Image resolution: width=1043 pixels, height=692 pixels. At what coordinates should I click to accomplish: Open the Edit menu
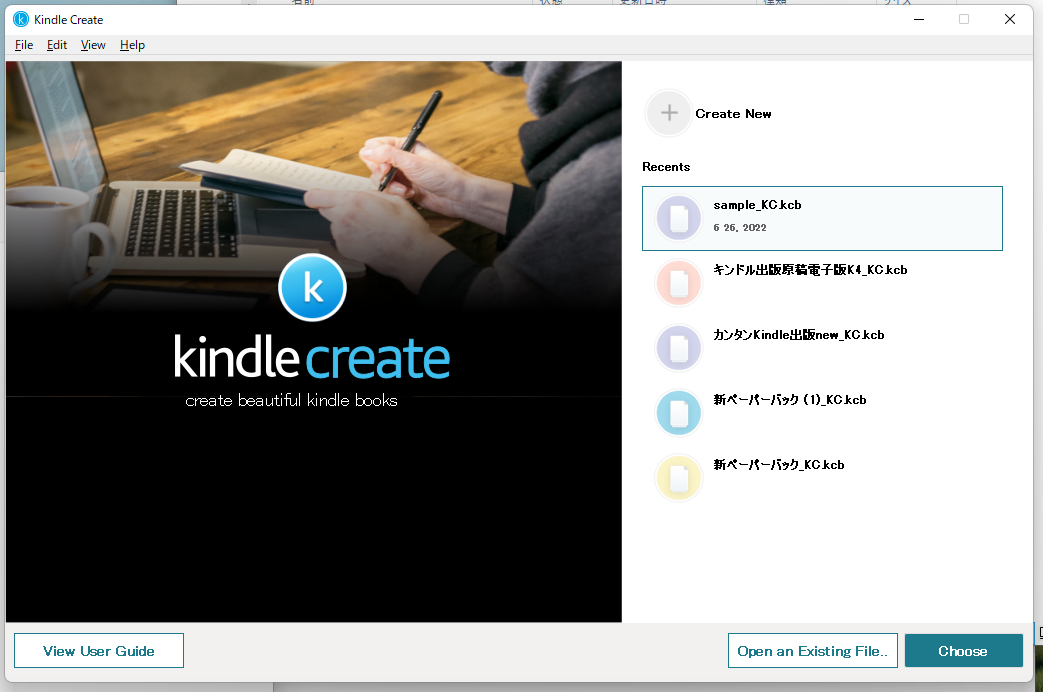point(57,45)
